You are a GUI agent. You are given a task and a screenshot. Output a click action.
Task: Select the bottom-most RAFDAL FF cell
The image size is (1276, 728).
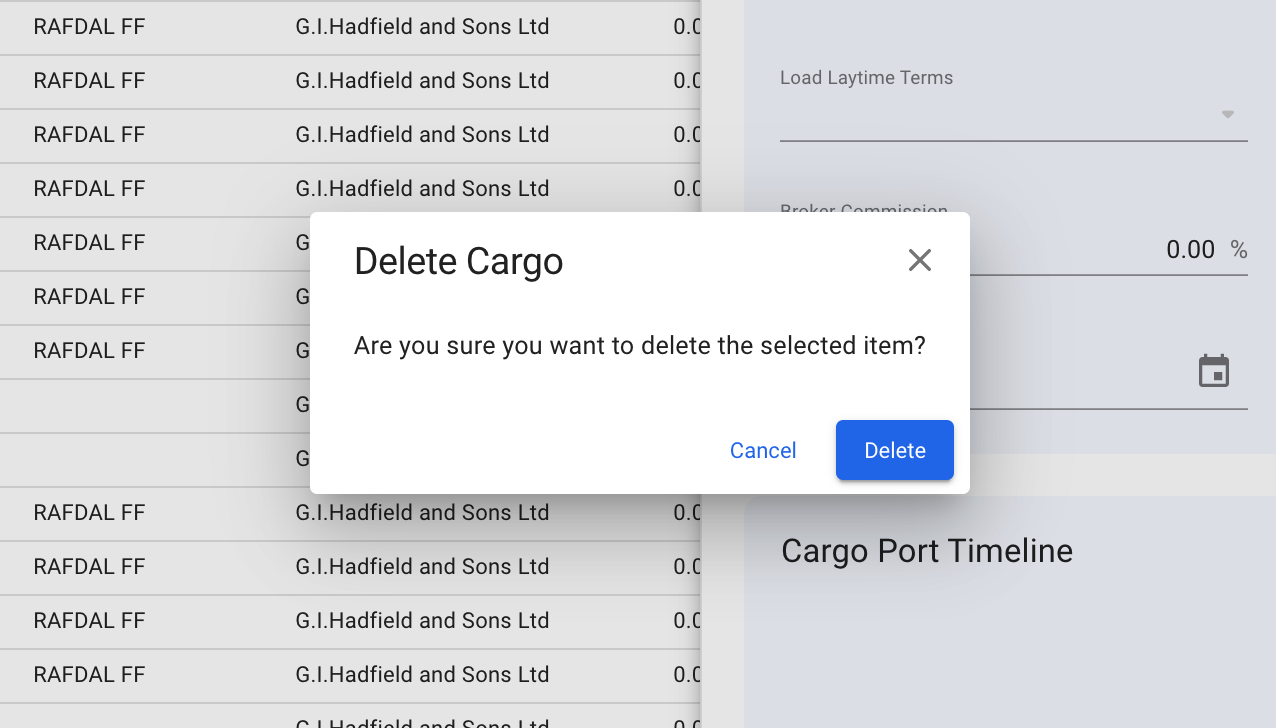tap(89, 675)
